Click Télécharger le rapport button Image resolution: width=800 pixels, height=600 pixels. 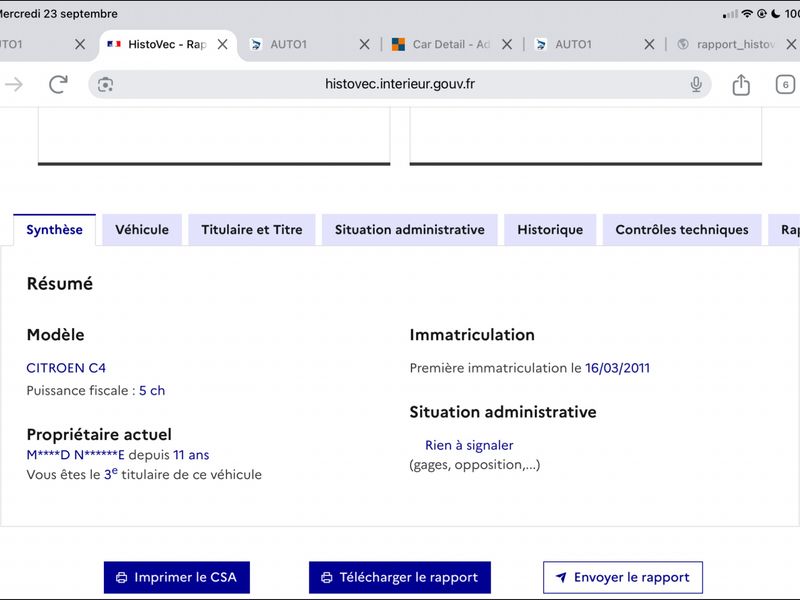(399, 578)
